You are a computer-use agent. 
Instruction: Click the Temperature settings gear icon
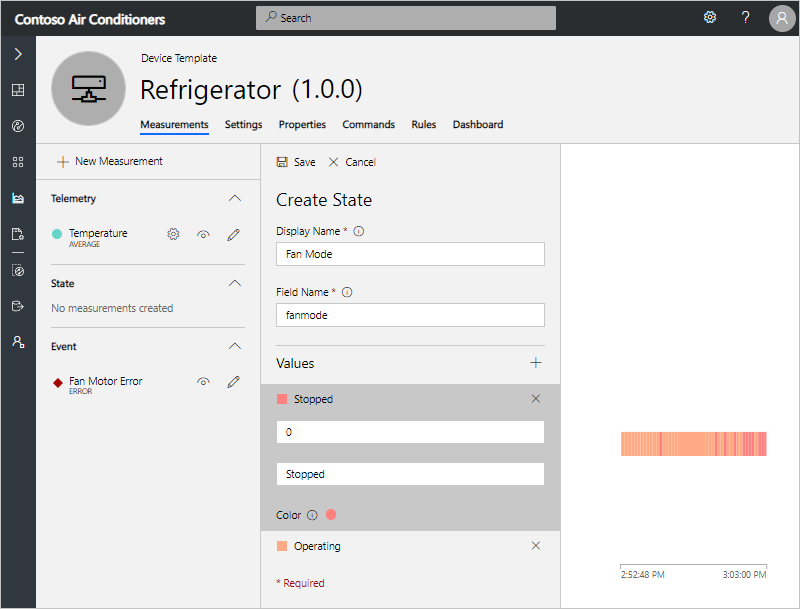pyautogui.click(x=173, y=234)
